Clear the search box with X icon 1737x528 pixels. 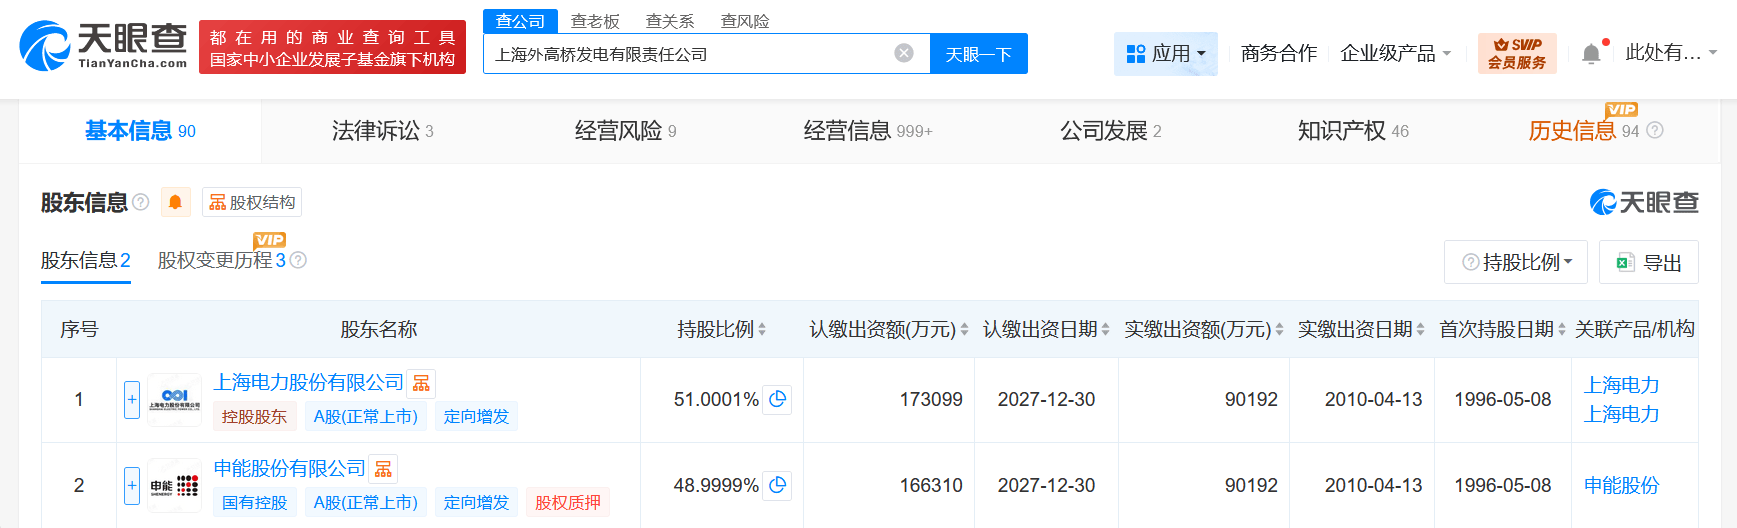pos(903,53)
